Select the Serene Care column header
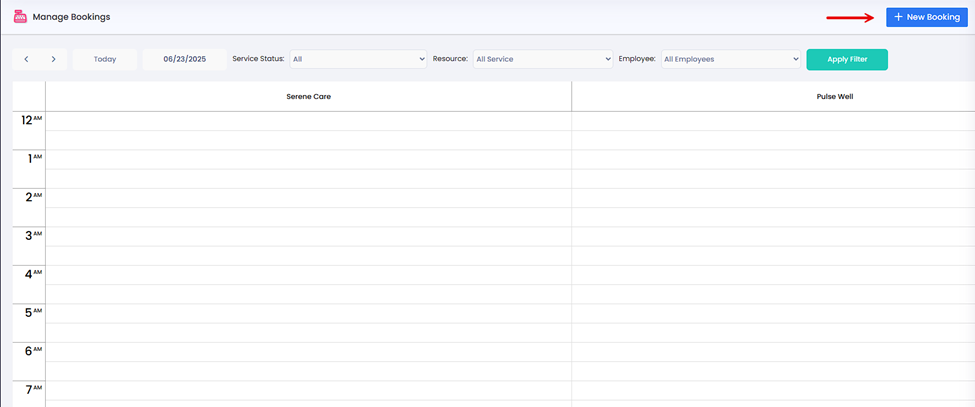This screenshot has height=407, width=975. pos(308,97)
